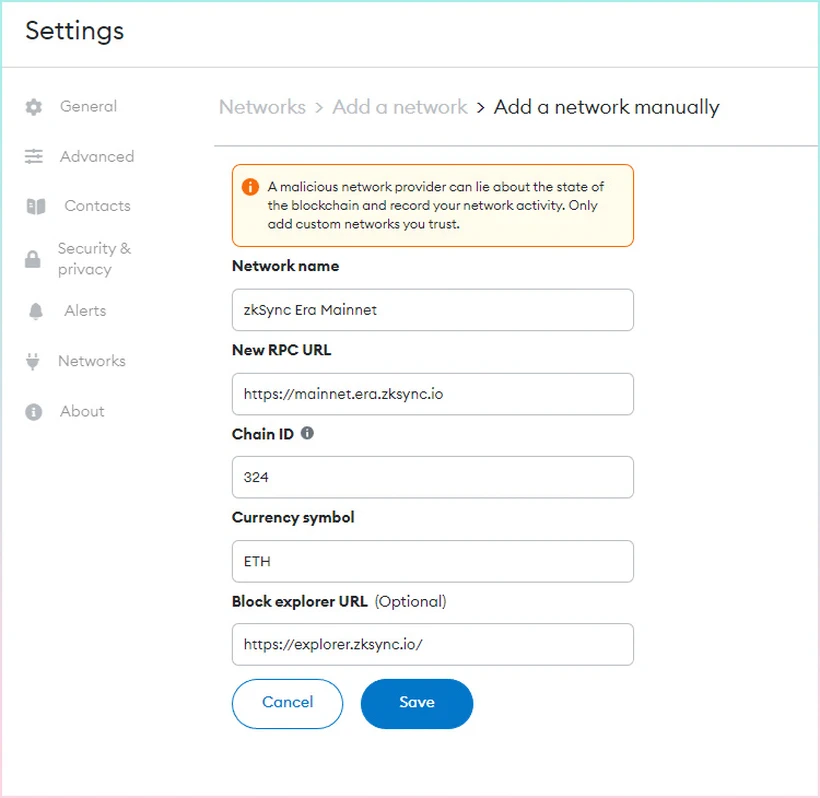Screen dimensions: 820x798
Task: Cancel adding the network
Action: (287, 703)
